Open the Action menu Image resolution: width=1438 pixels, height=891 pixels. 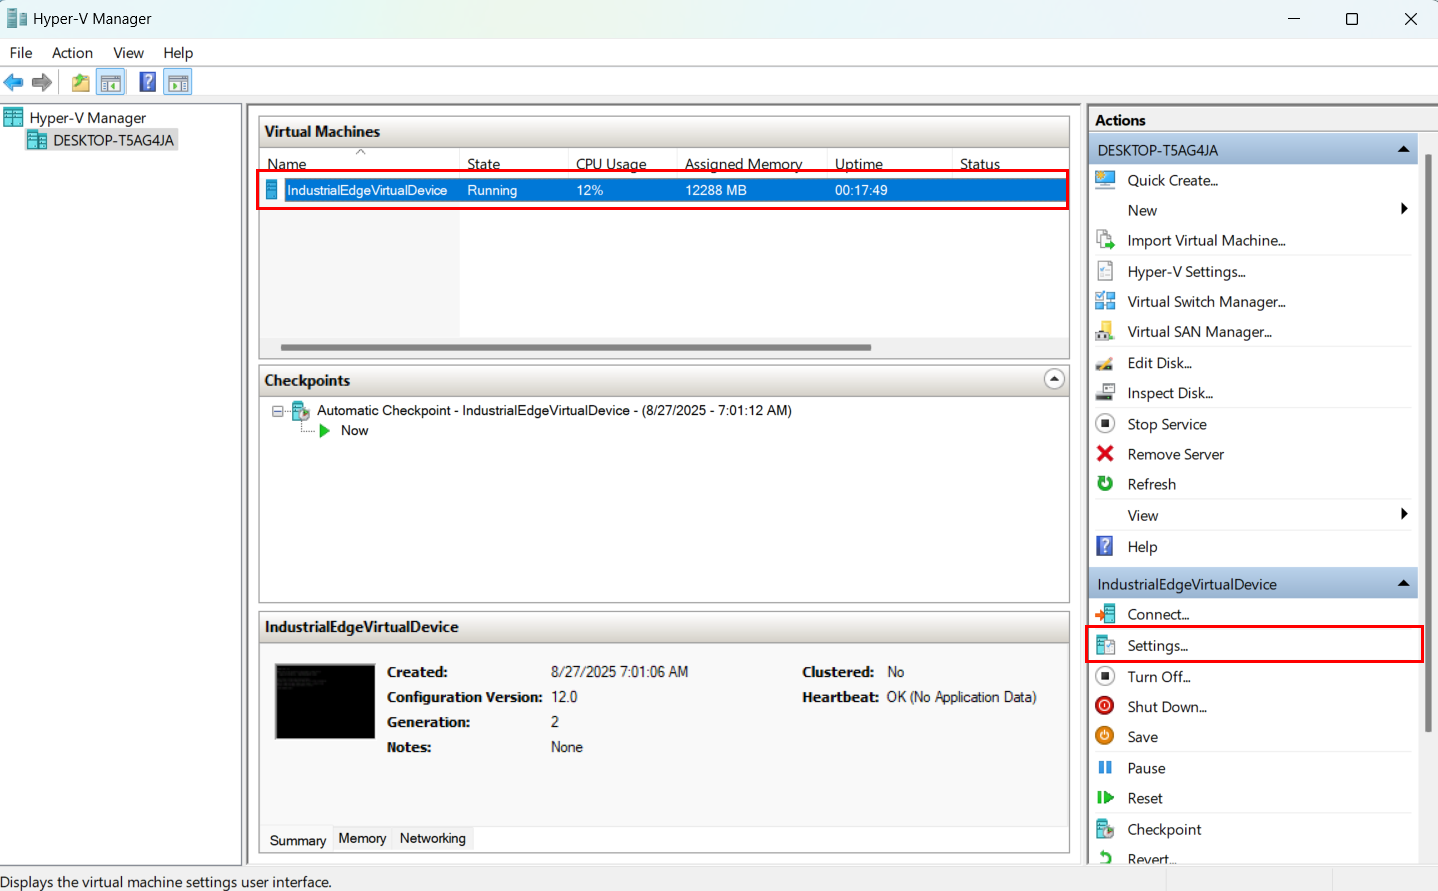pos(72,53)
